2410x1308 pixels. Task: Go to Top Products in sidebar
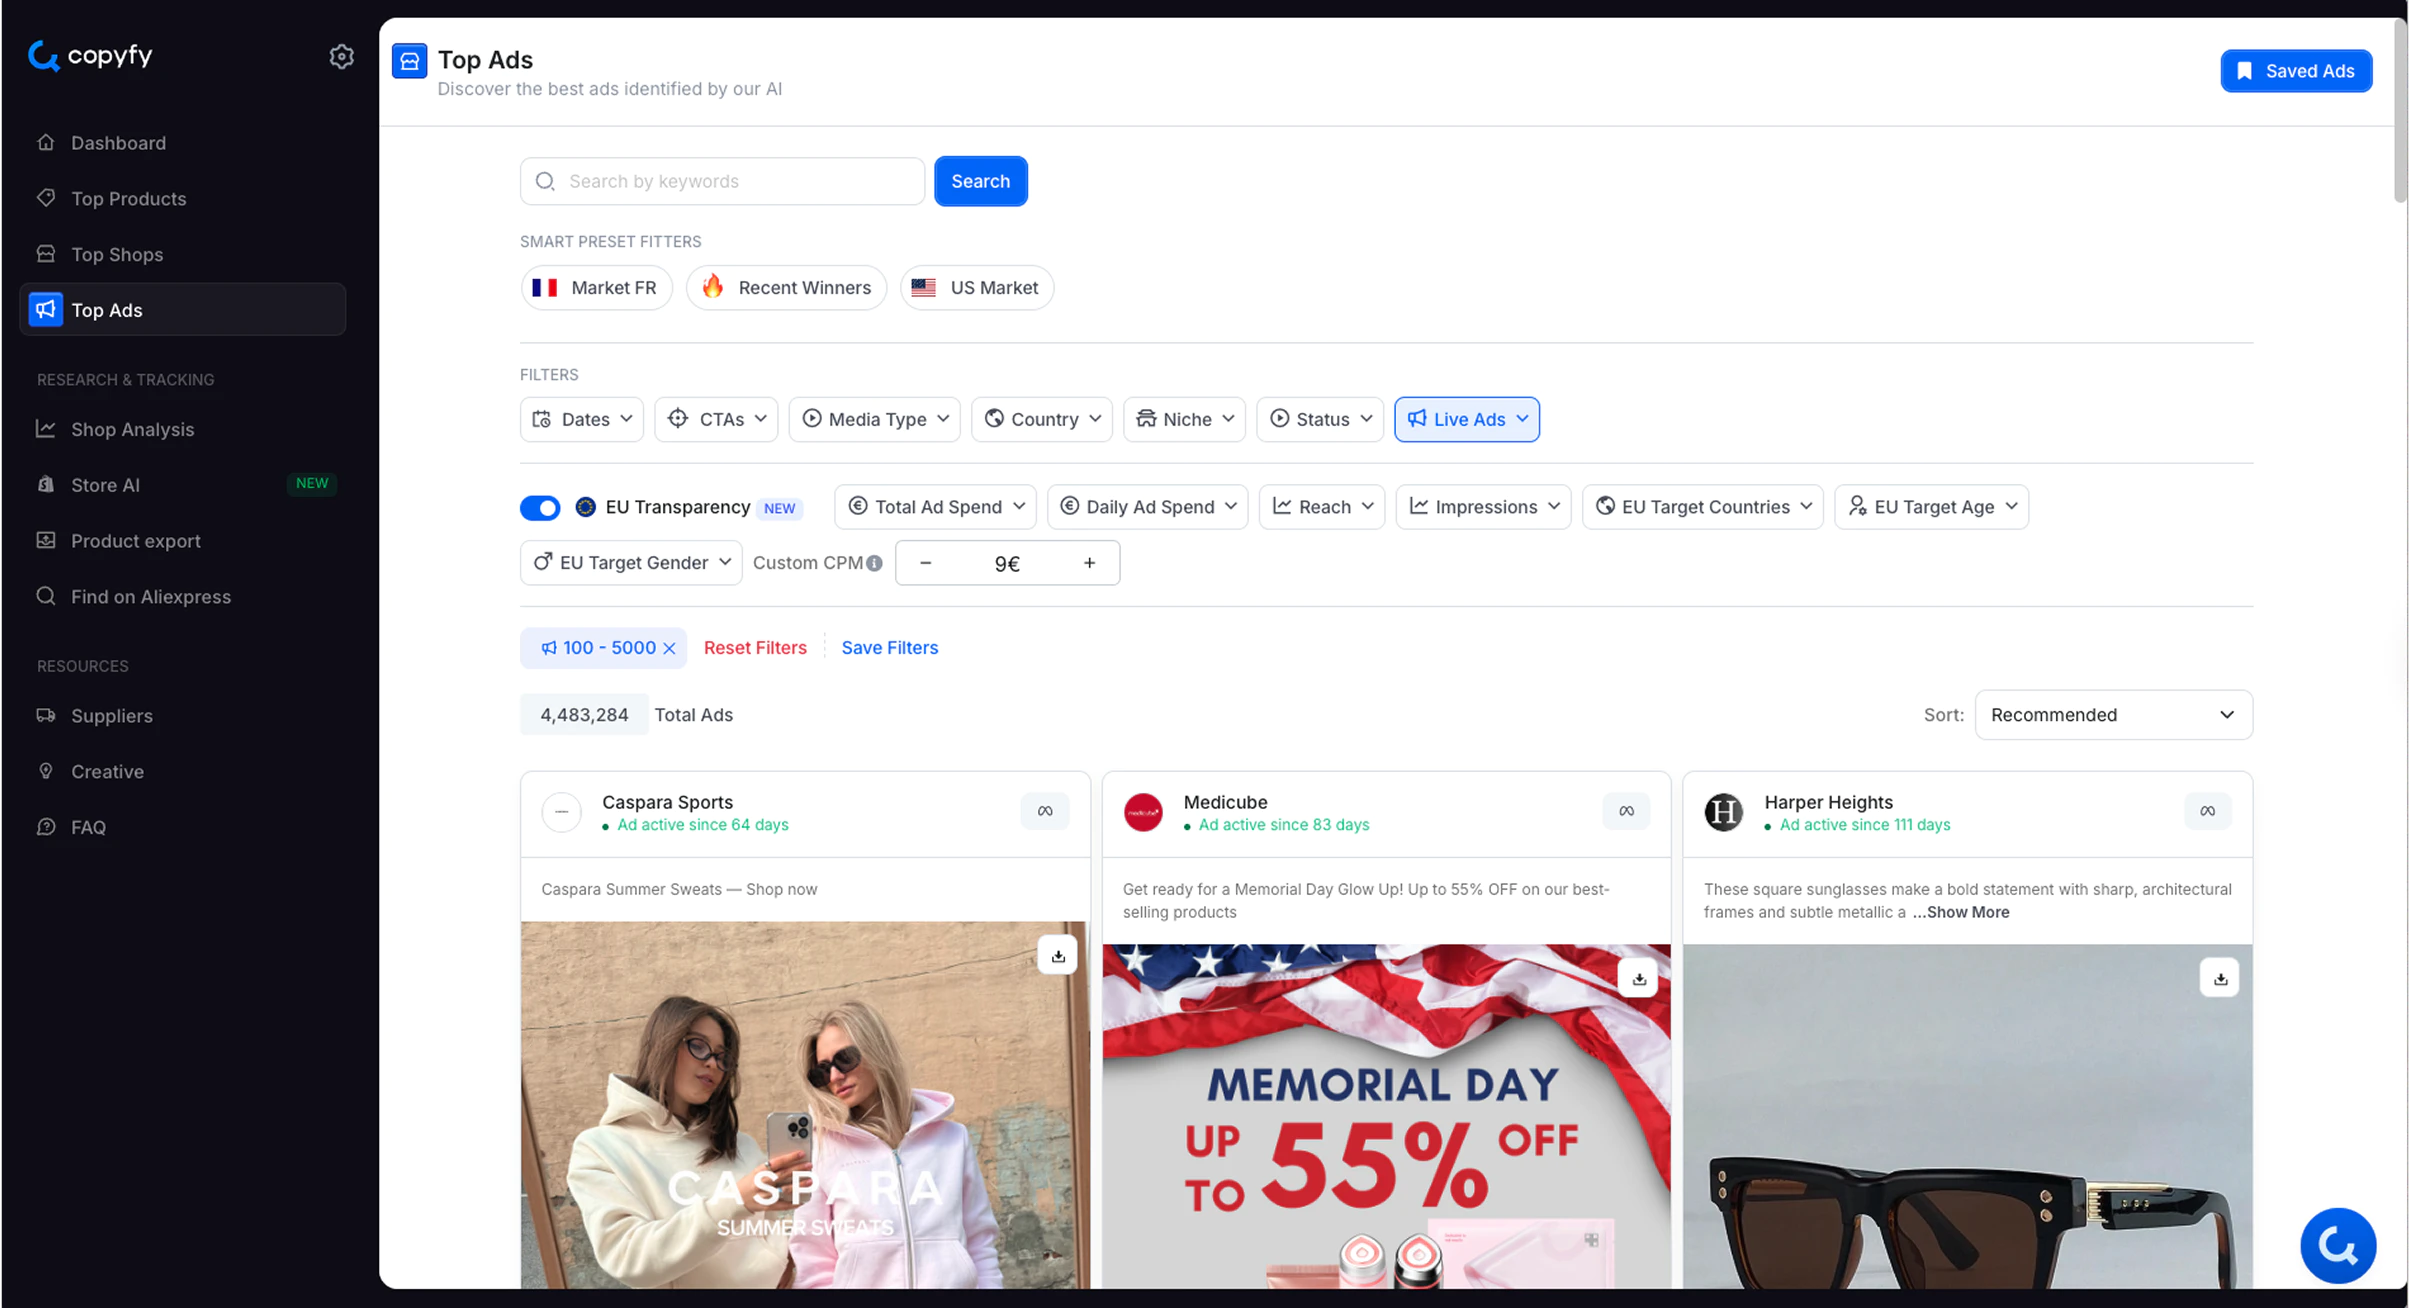[x=128, y=198]
